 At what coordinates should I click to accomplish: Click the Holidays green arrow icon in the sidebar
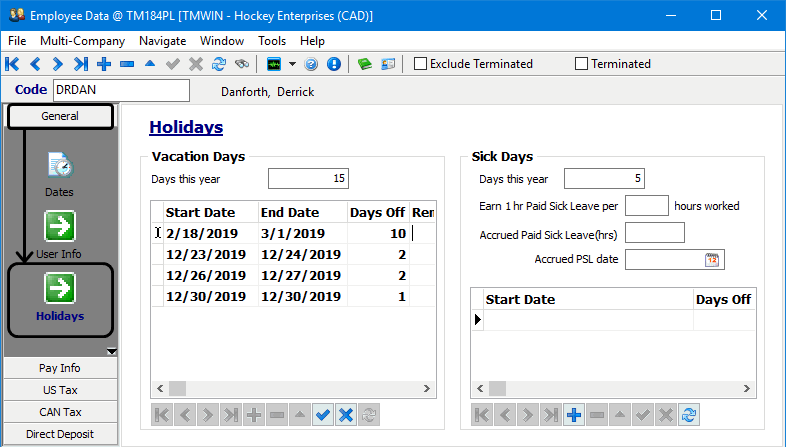point(60,287)
